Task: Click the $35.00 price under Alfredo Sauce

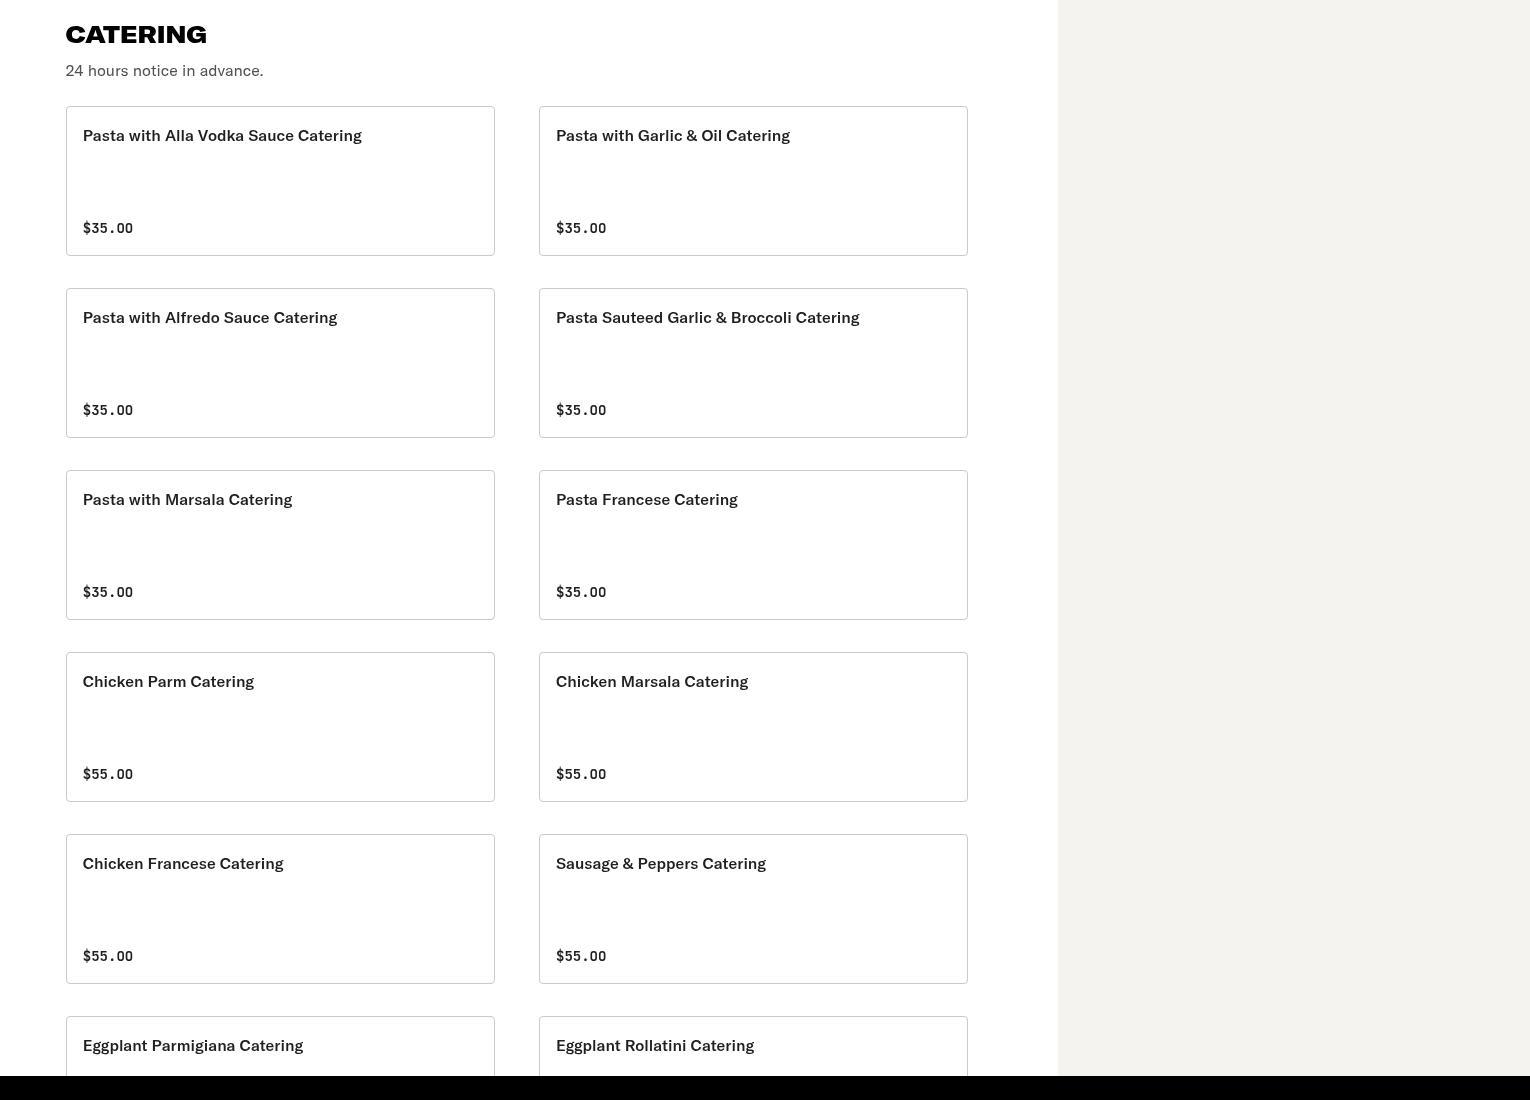Action: [x=108, y=410]
